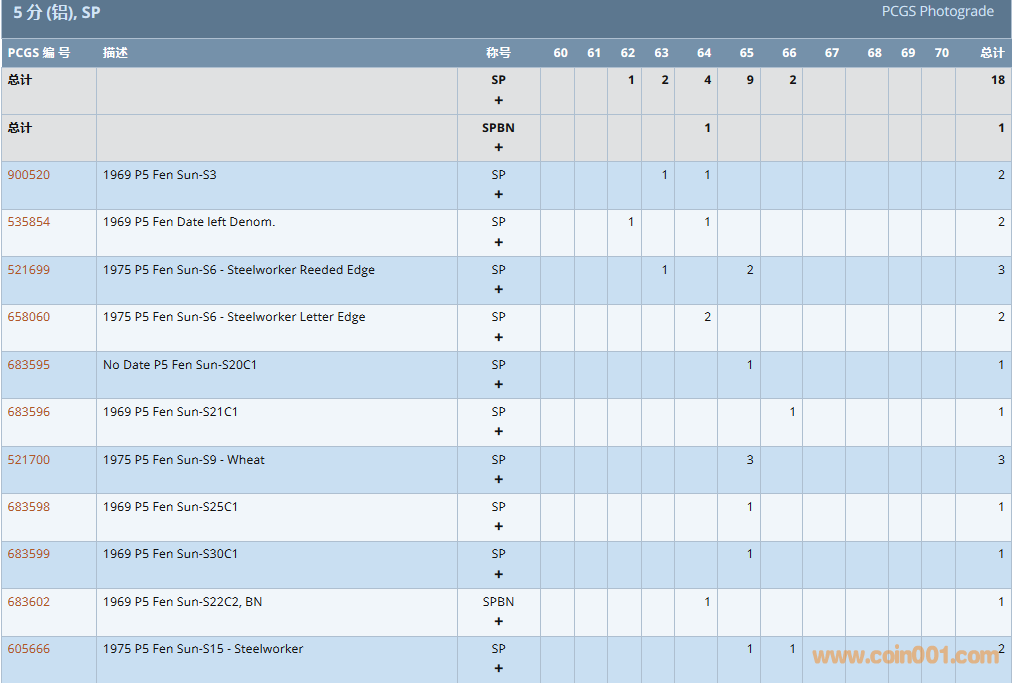1012x683 pixels.
Task: Open the 605666 coin entry
Action: click(29, 649)
